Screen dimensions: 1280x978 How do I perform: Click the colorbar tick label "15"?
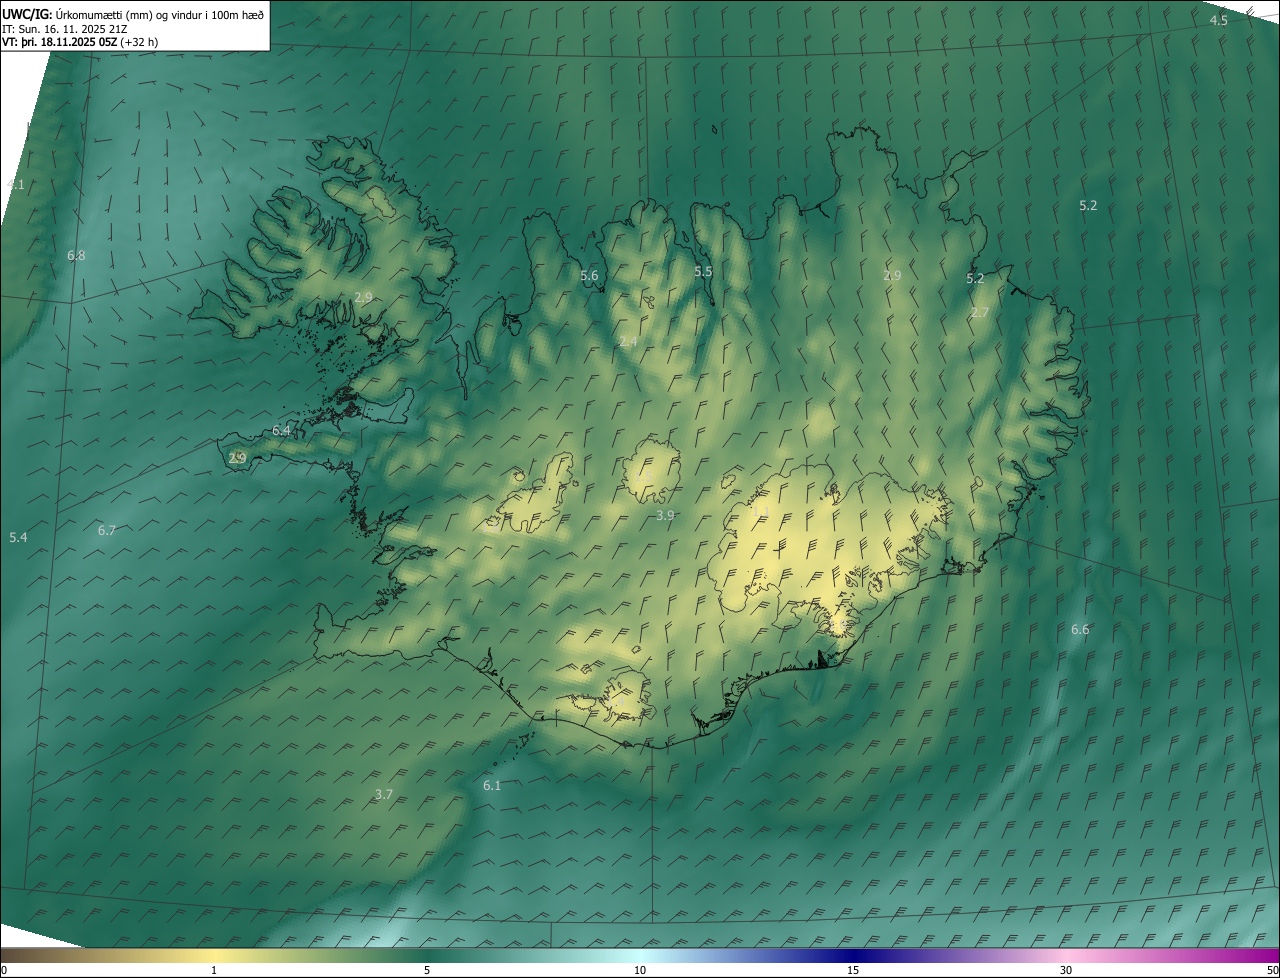coord(853,970)
